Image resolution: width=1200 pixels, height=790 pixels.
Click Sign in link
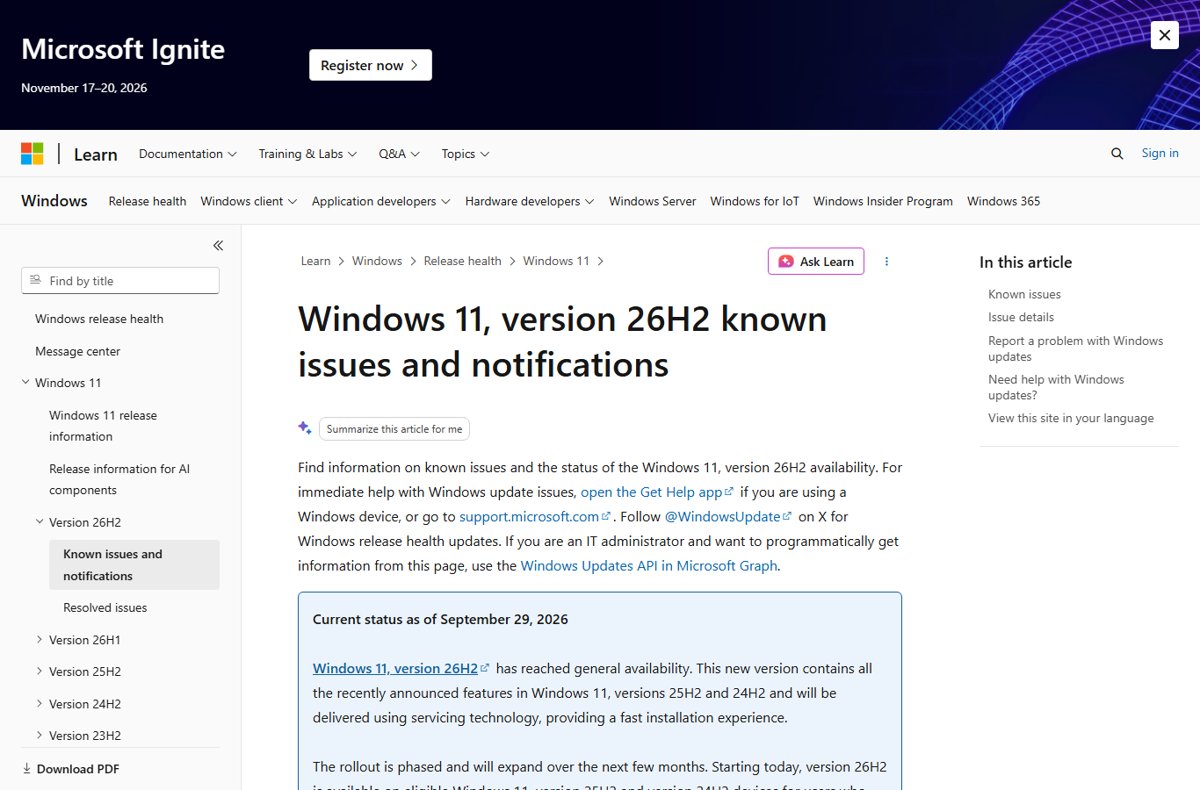1160,153
